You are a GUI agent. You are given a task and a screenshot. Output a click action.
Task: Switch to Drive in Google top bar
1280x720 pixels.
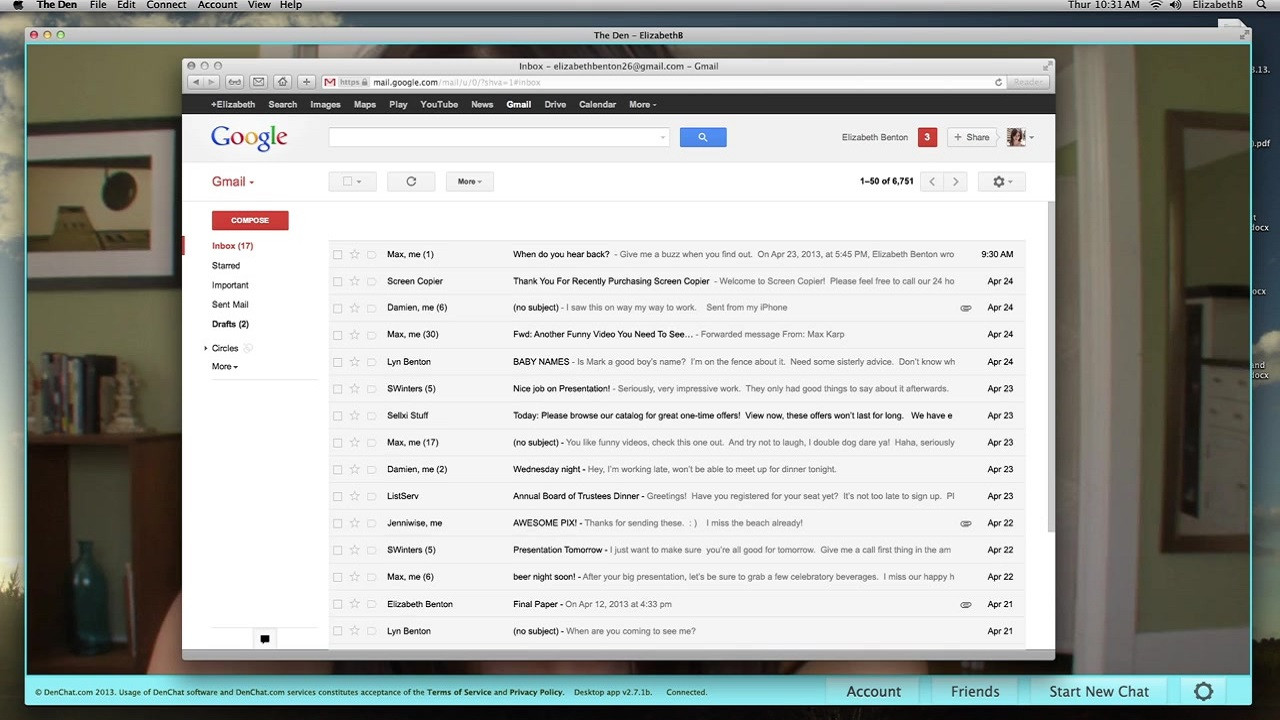[x=555, y=105]
